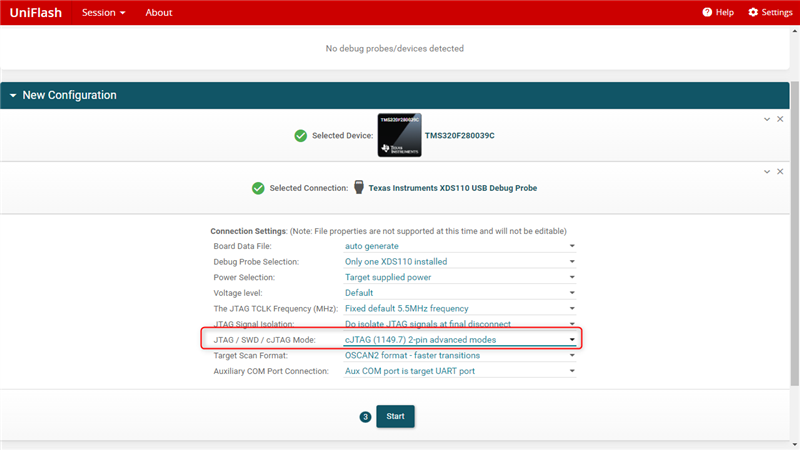Screen dimensions: 800x450
Task: Click the XDS110 debug probe icon
Action: pyautogui.click(x=359, y=187)
